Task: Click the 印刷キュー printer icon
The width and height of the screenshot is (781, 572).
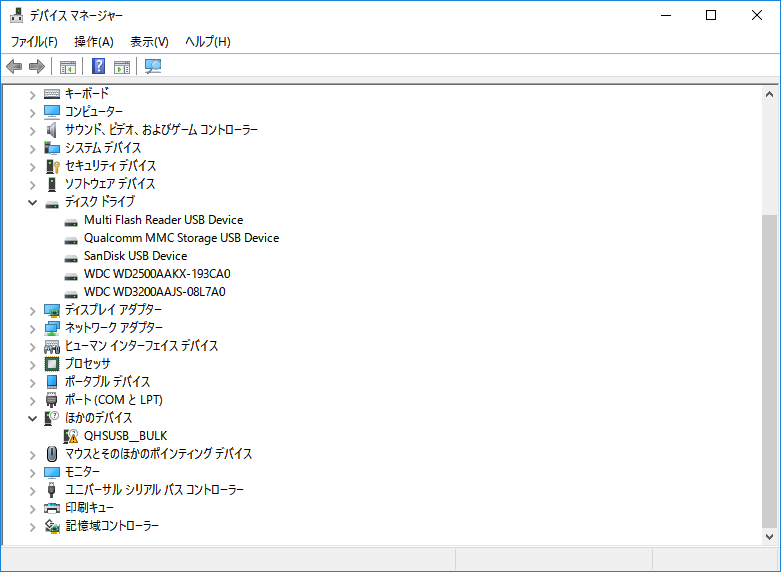Action: (x=52, y=508)
